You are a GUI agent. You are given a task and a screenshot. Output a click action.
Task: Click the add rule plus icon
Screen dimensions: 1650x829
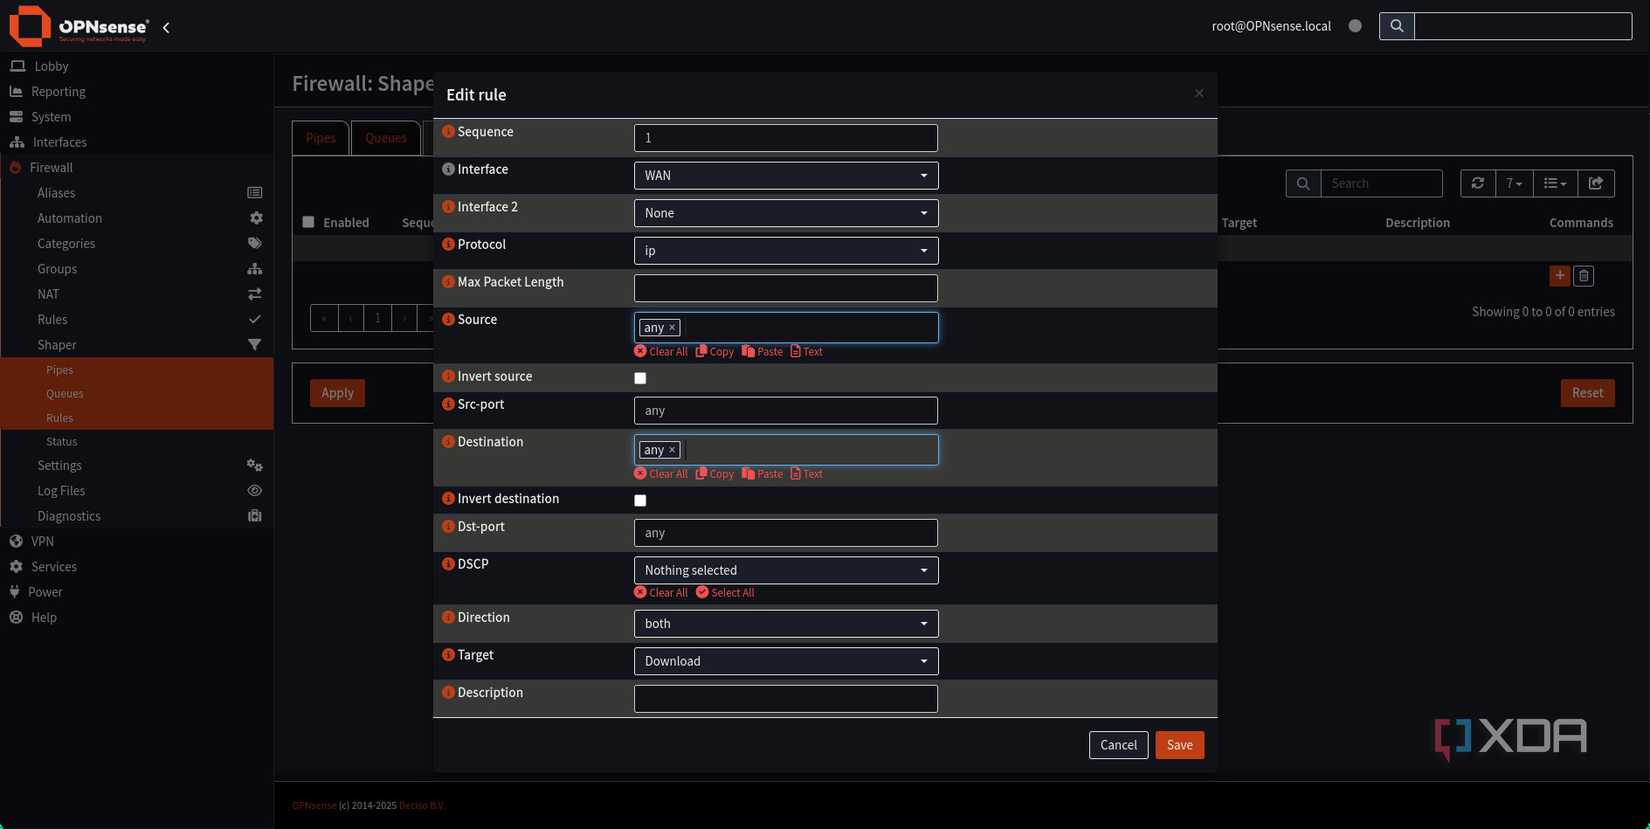coord(1559,276)
